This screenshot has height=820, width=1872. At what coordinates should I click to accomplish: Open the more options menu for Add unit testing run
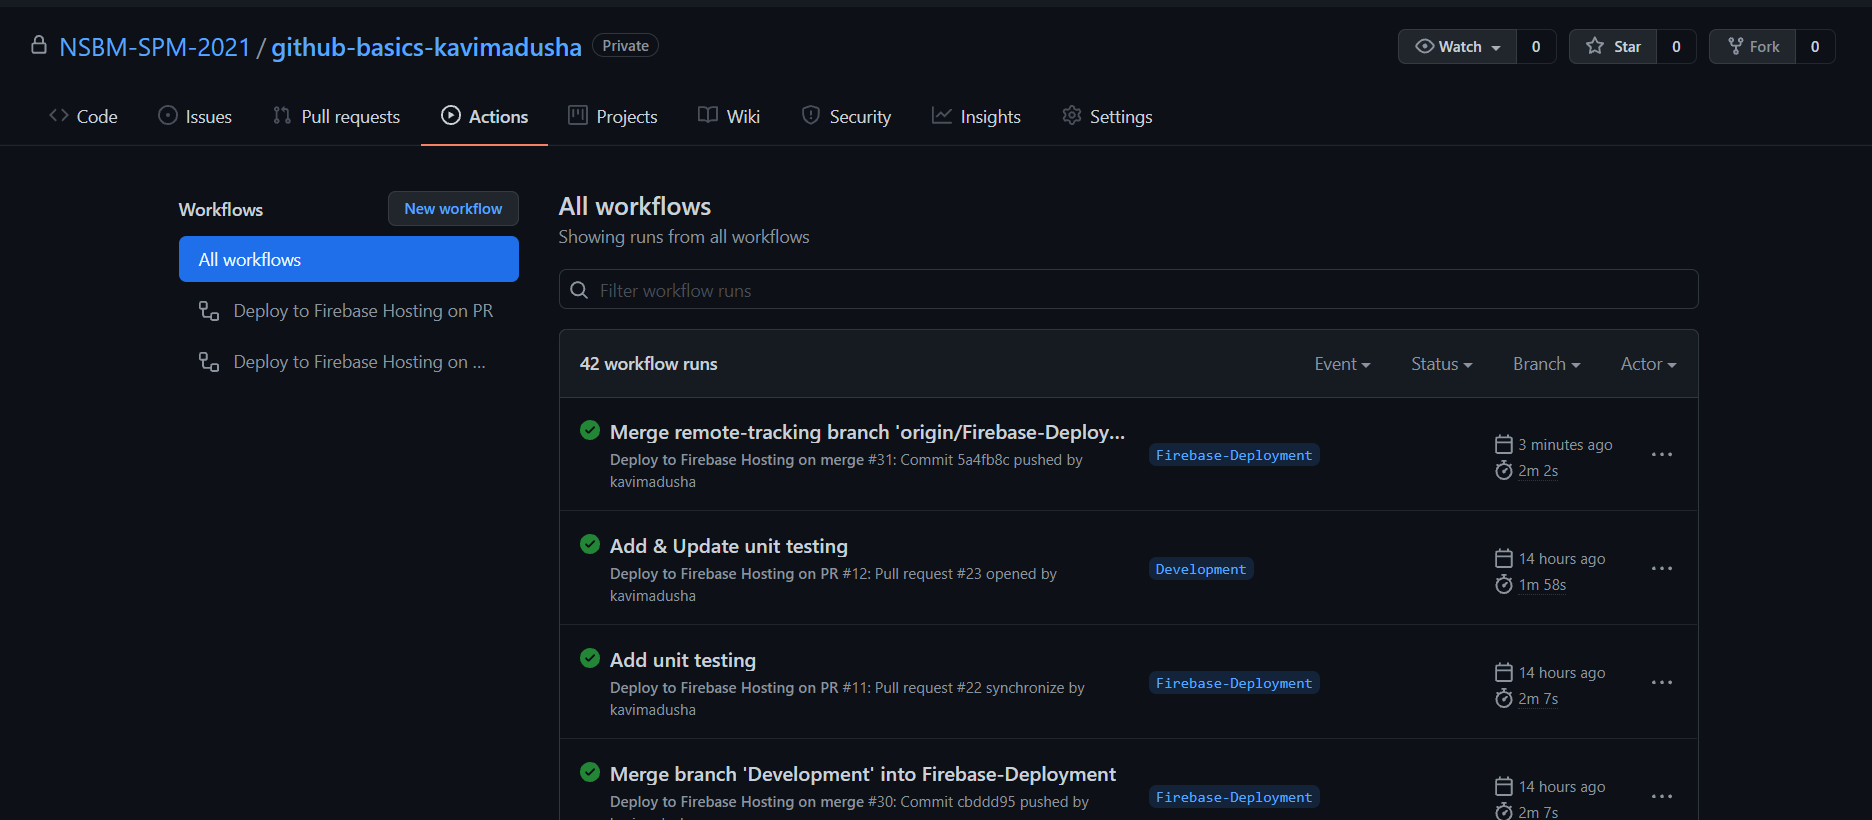pos(1662,683)
